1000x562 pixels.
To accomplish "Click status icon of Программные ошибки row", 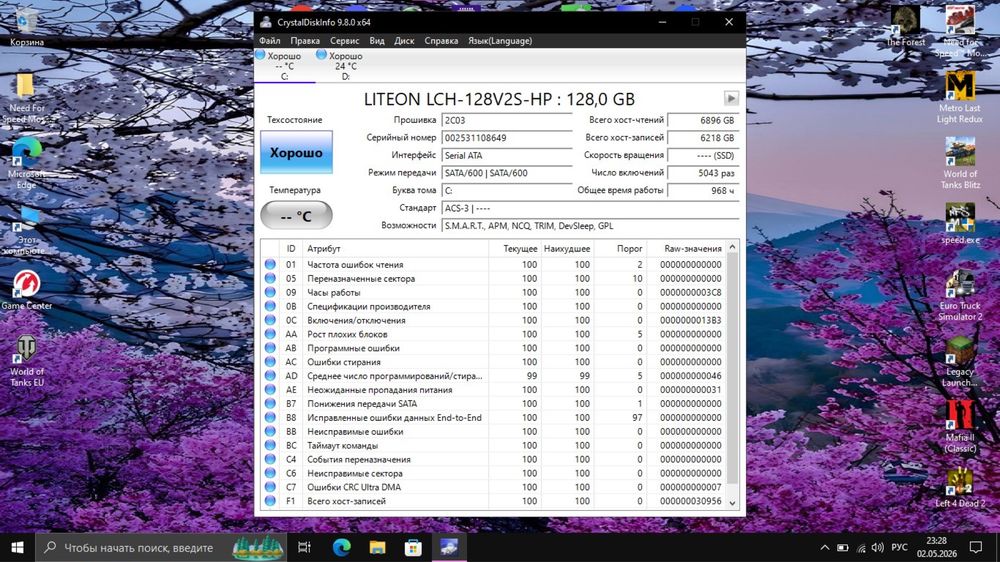I will tap(270, 348).
